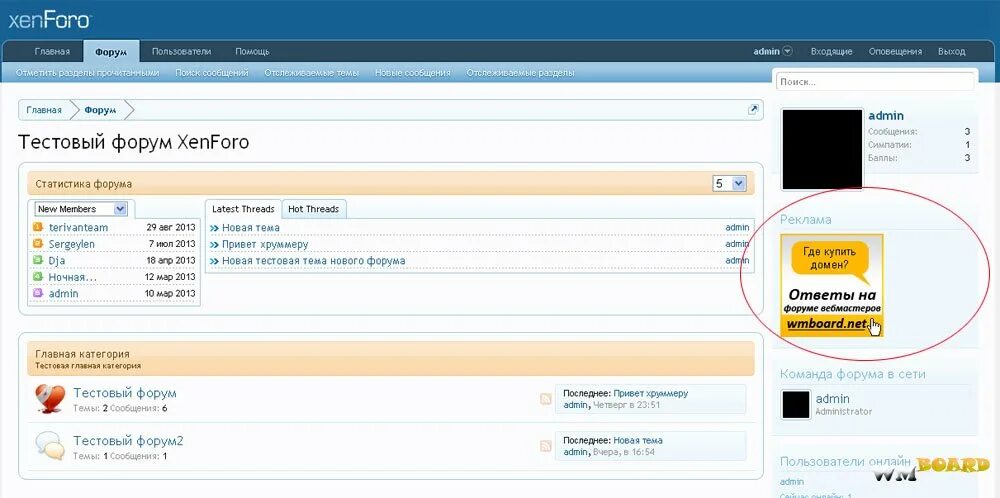Screen dimensions: 1000x498
Task: Click the Поиск search field
Action: point(875,82)
